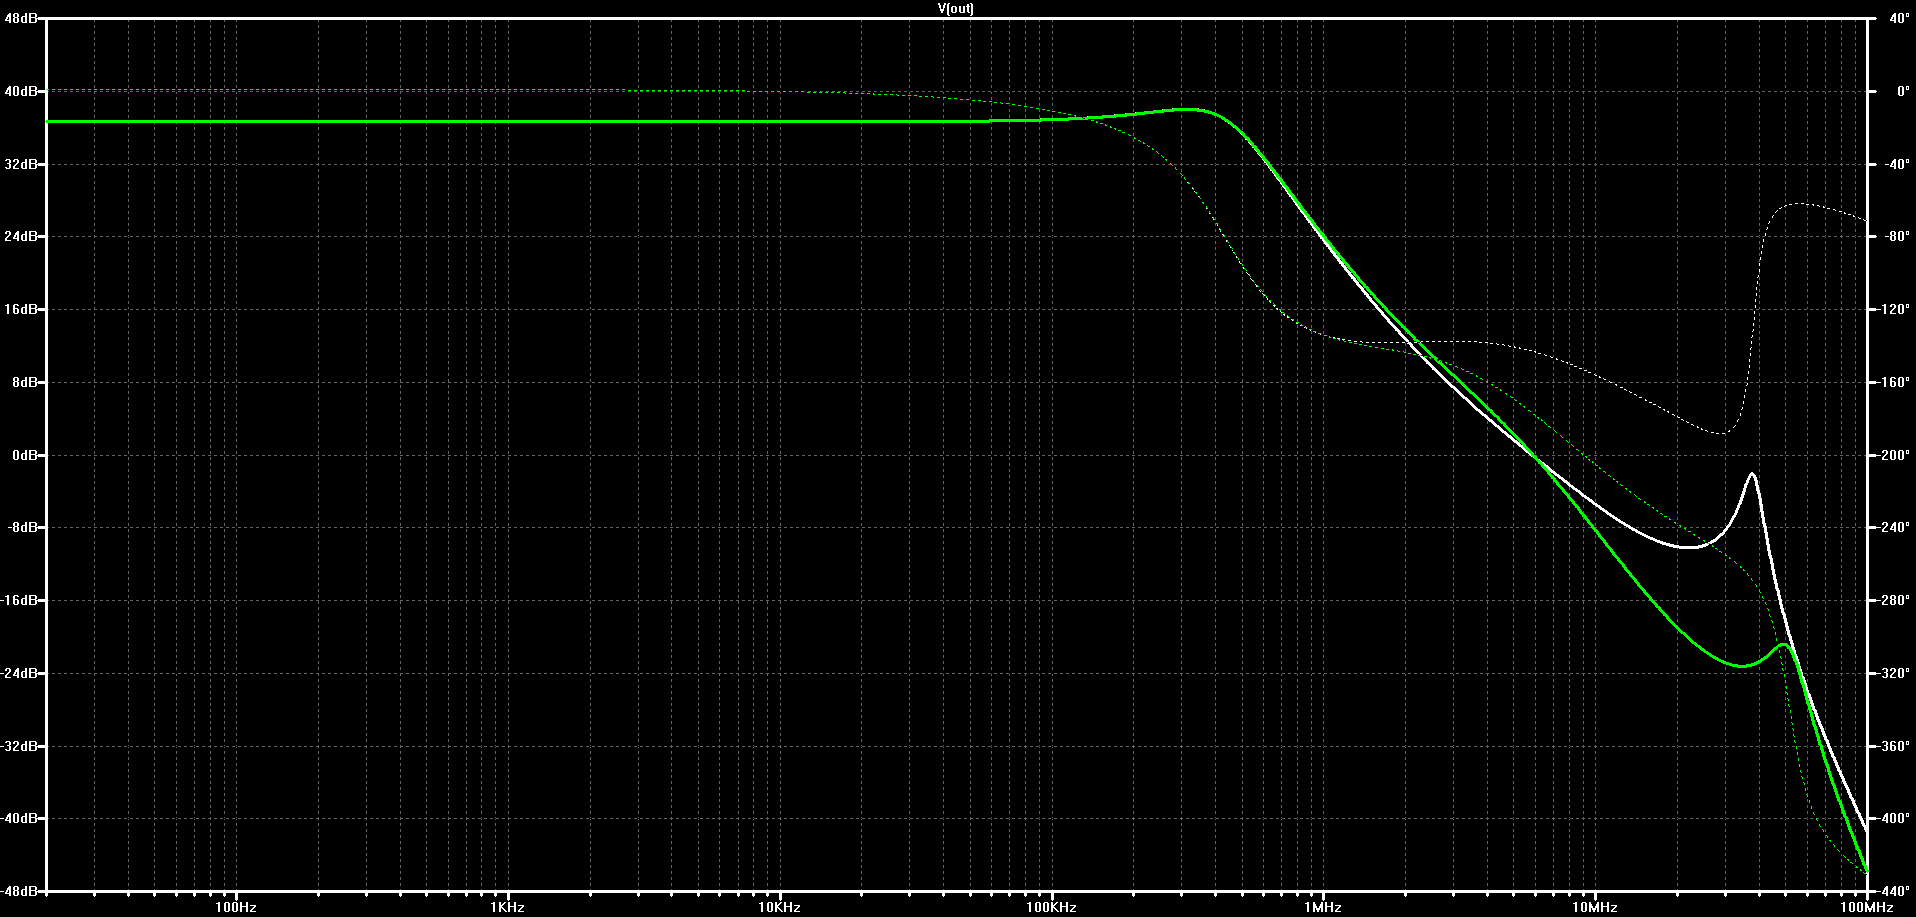
Task: Click the 100MHz frequency axis label
Action: [1867, 908]
